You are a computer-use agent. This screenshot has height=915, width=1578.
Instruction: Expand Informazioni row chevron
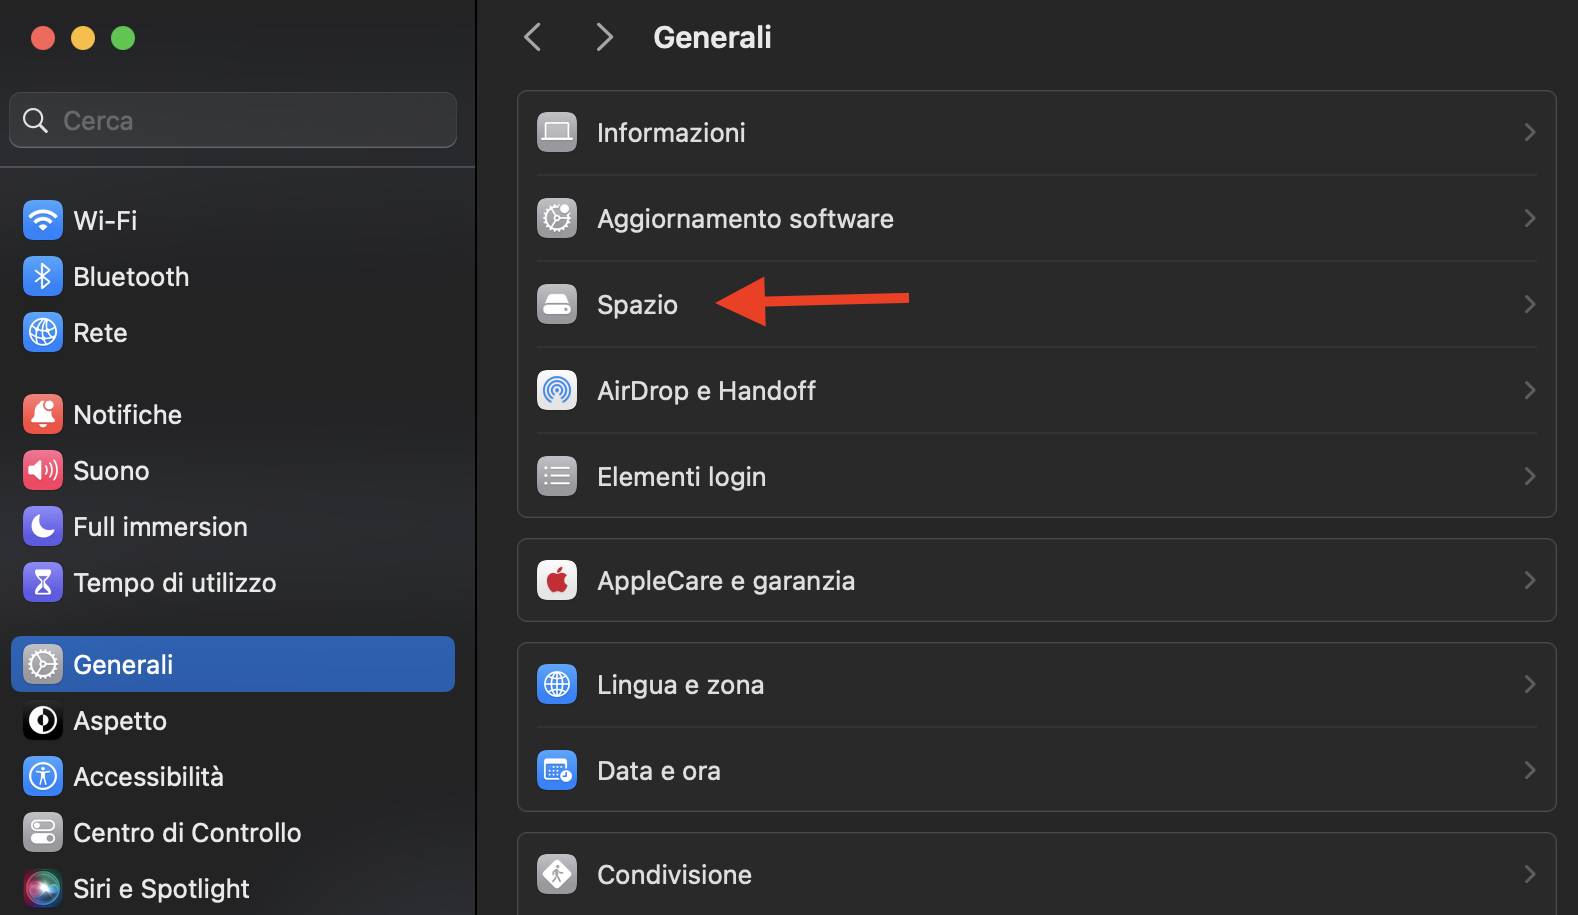click(x=1529, y=132)
